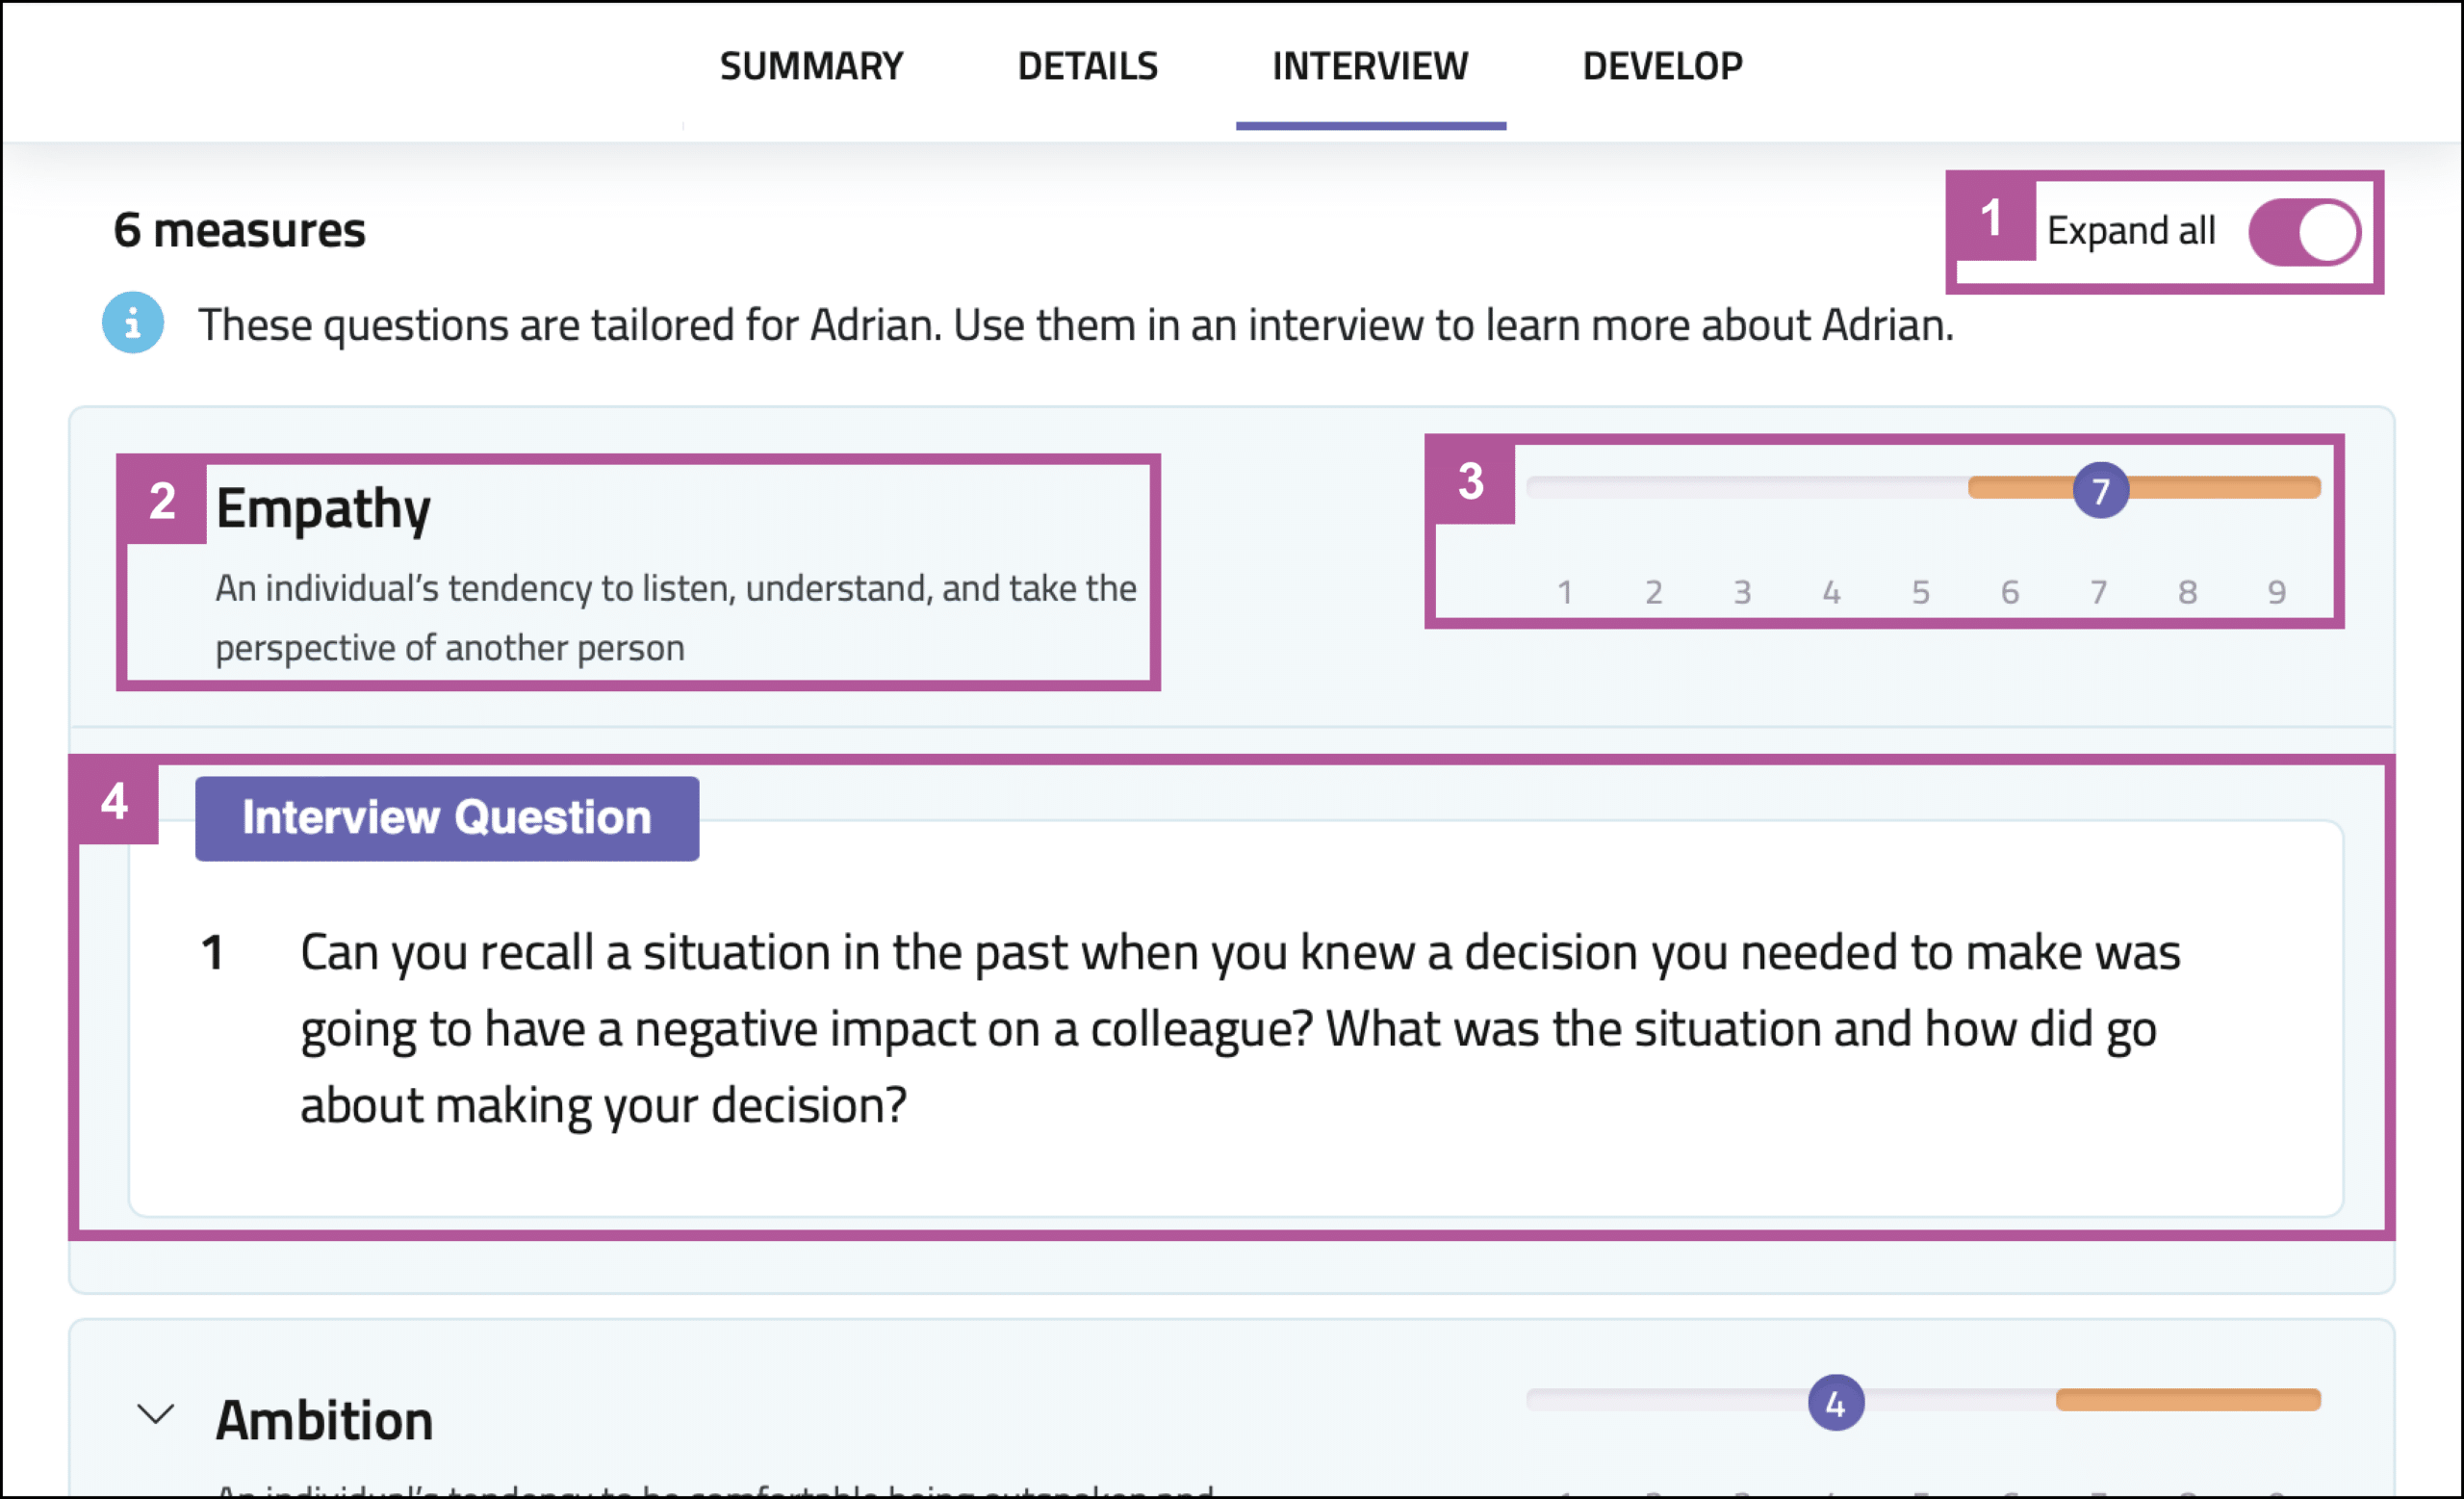This screenshot has width=2464, height=1499.
Task: Click the Empathy score 7 marker
Action: [x=2100, y=490]
